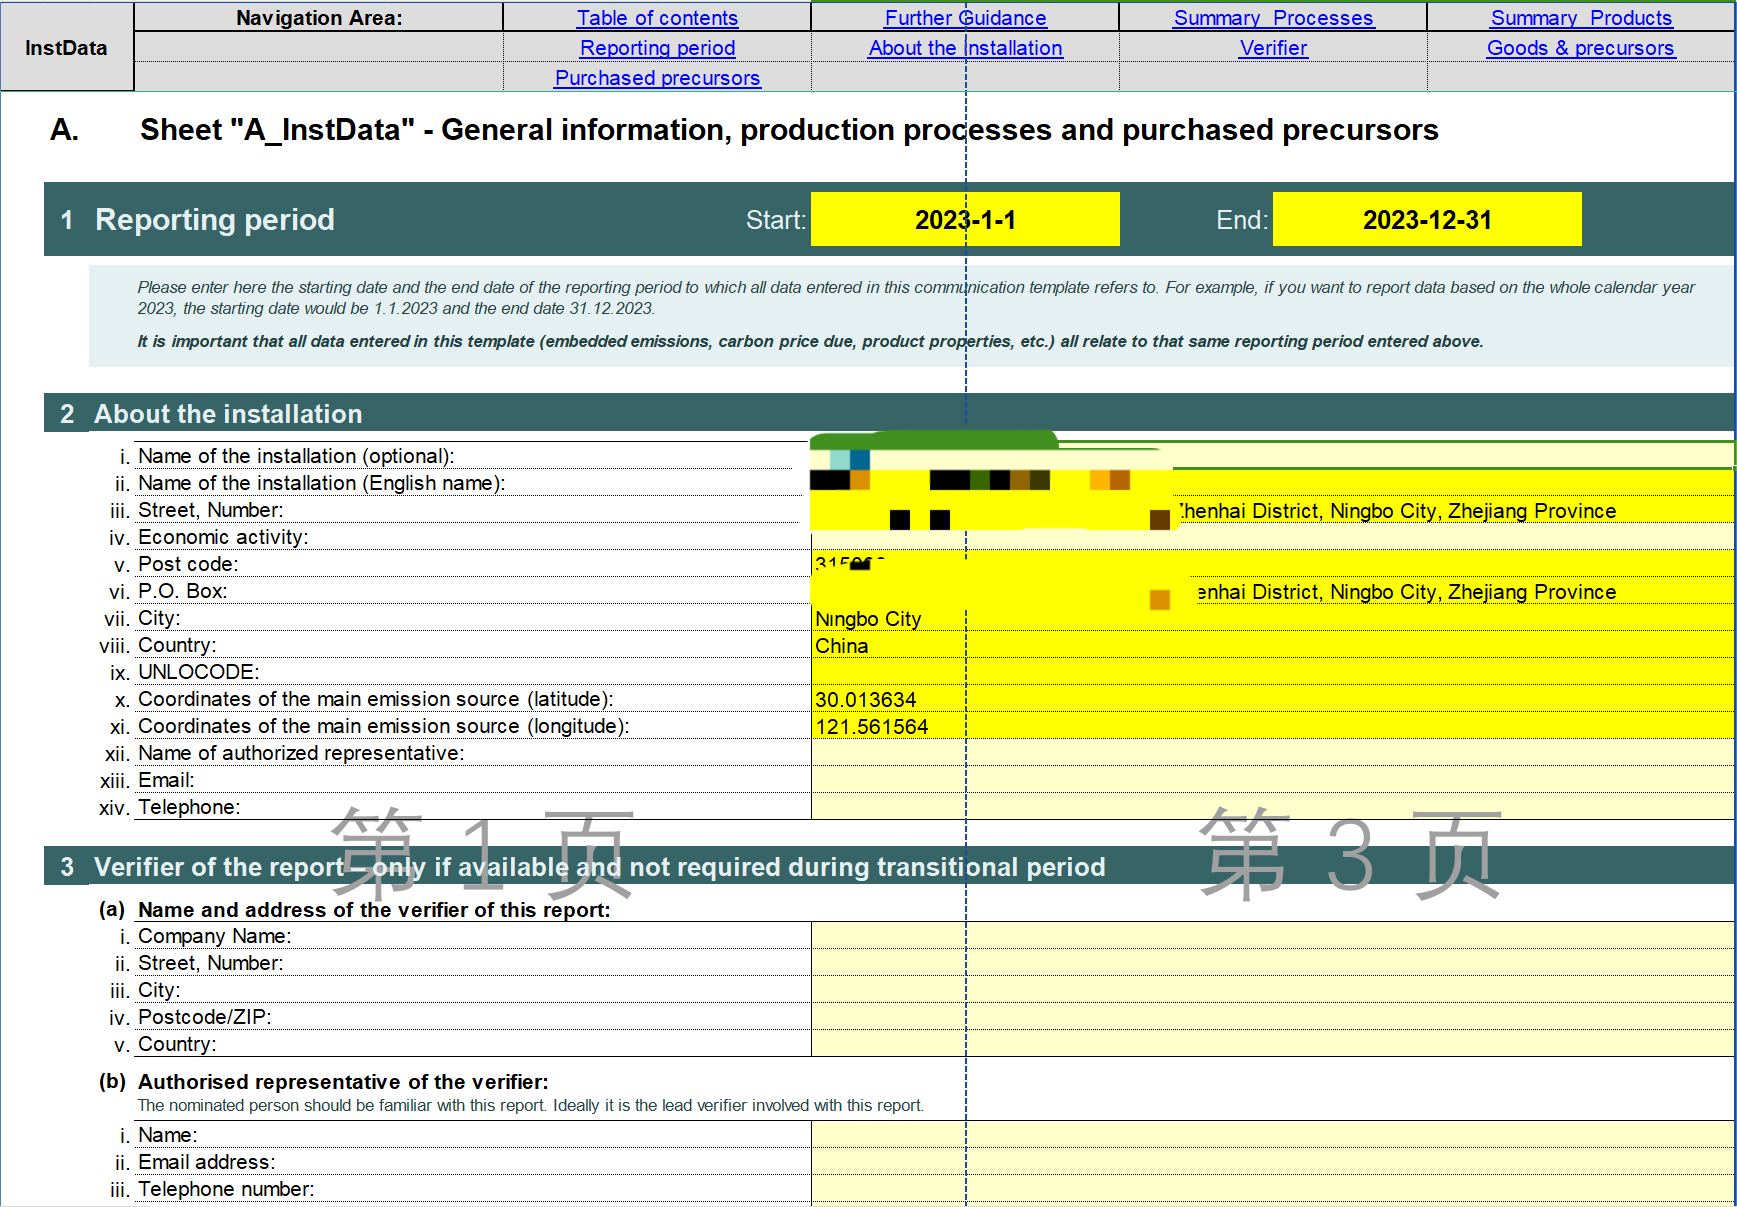Select the Country field containing China
1737x1207 pixels.
[1272, 645]
